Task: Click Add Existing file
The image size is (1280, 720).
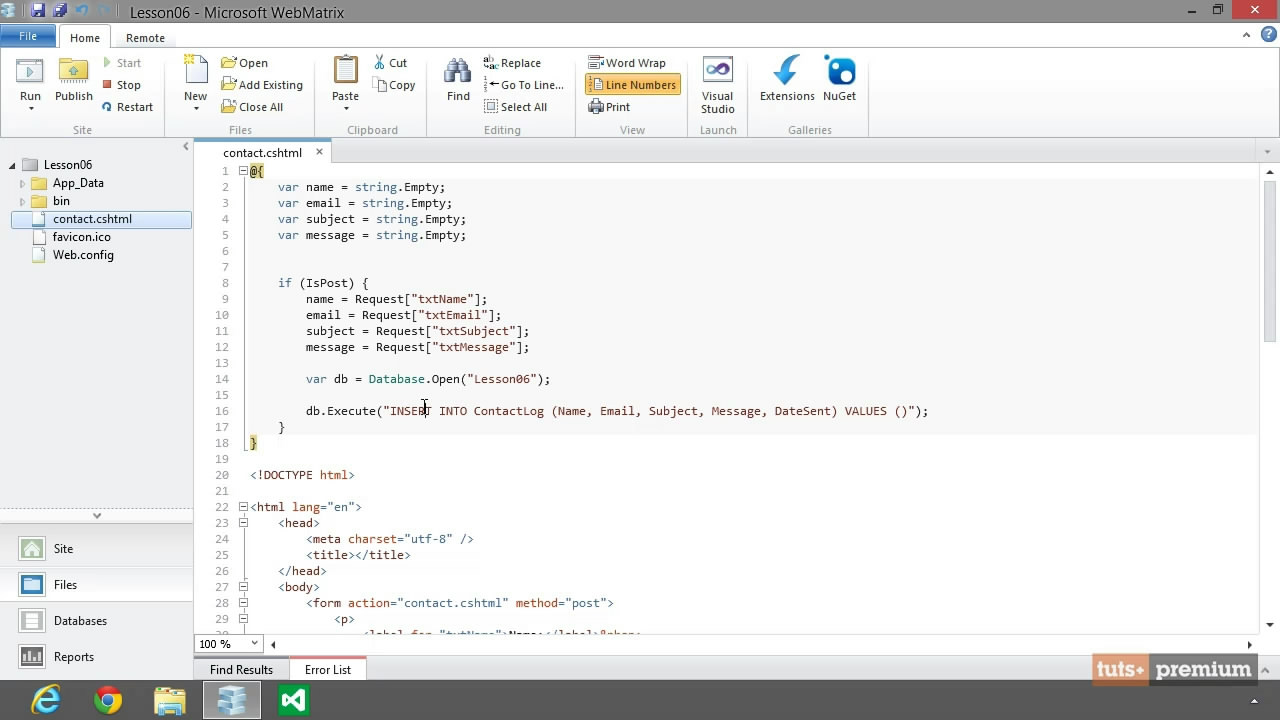Action: [x=262, y=85]
